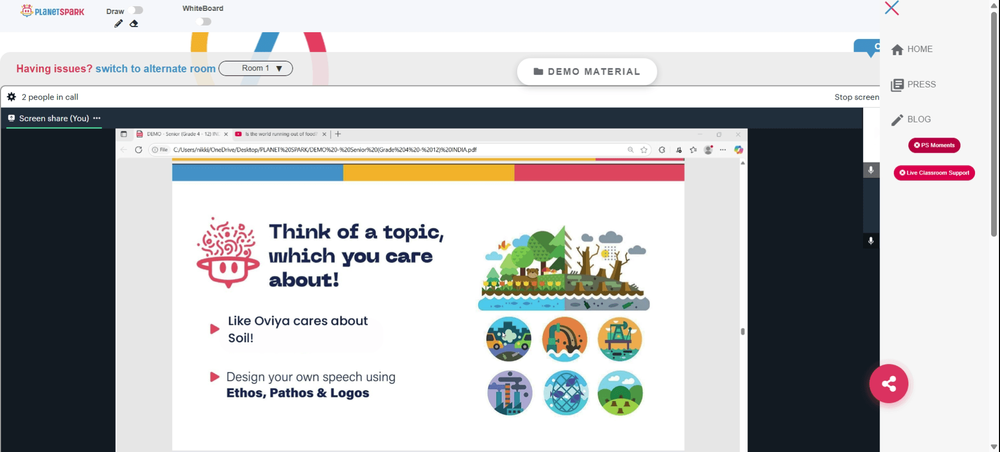The width and height of the screenshot is (1000, 452).
Task: Click the PS Moments button
Action: coord(934,145)
